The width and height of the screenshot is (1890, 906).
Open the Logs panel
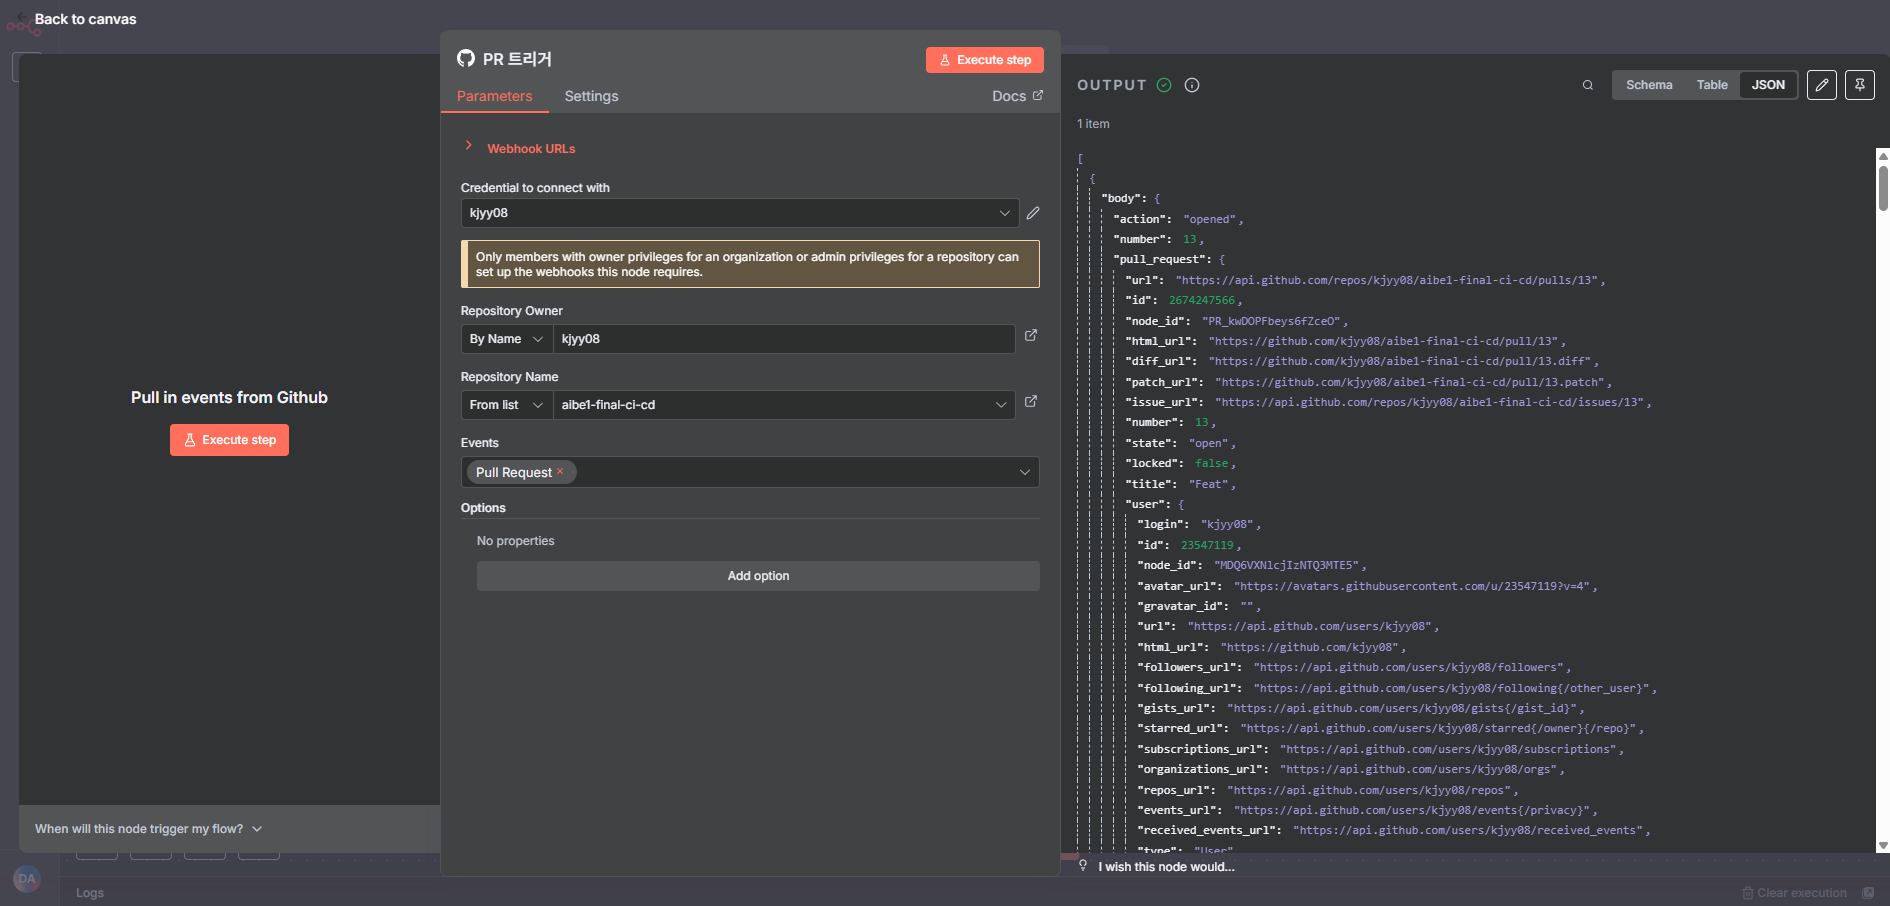(x=90, y=893)
